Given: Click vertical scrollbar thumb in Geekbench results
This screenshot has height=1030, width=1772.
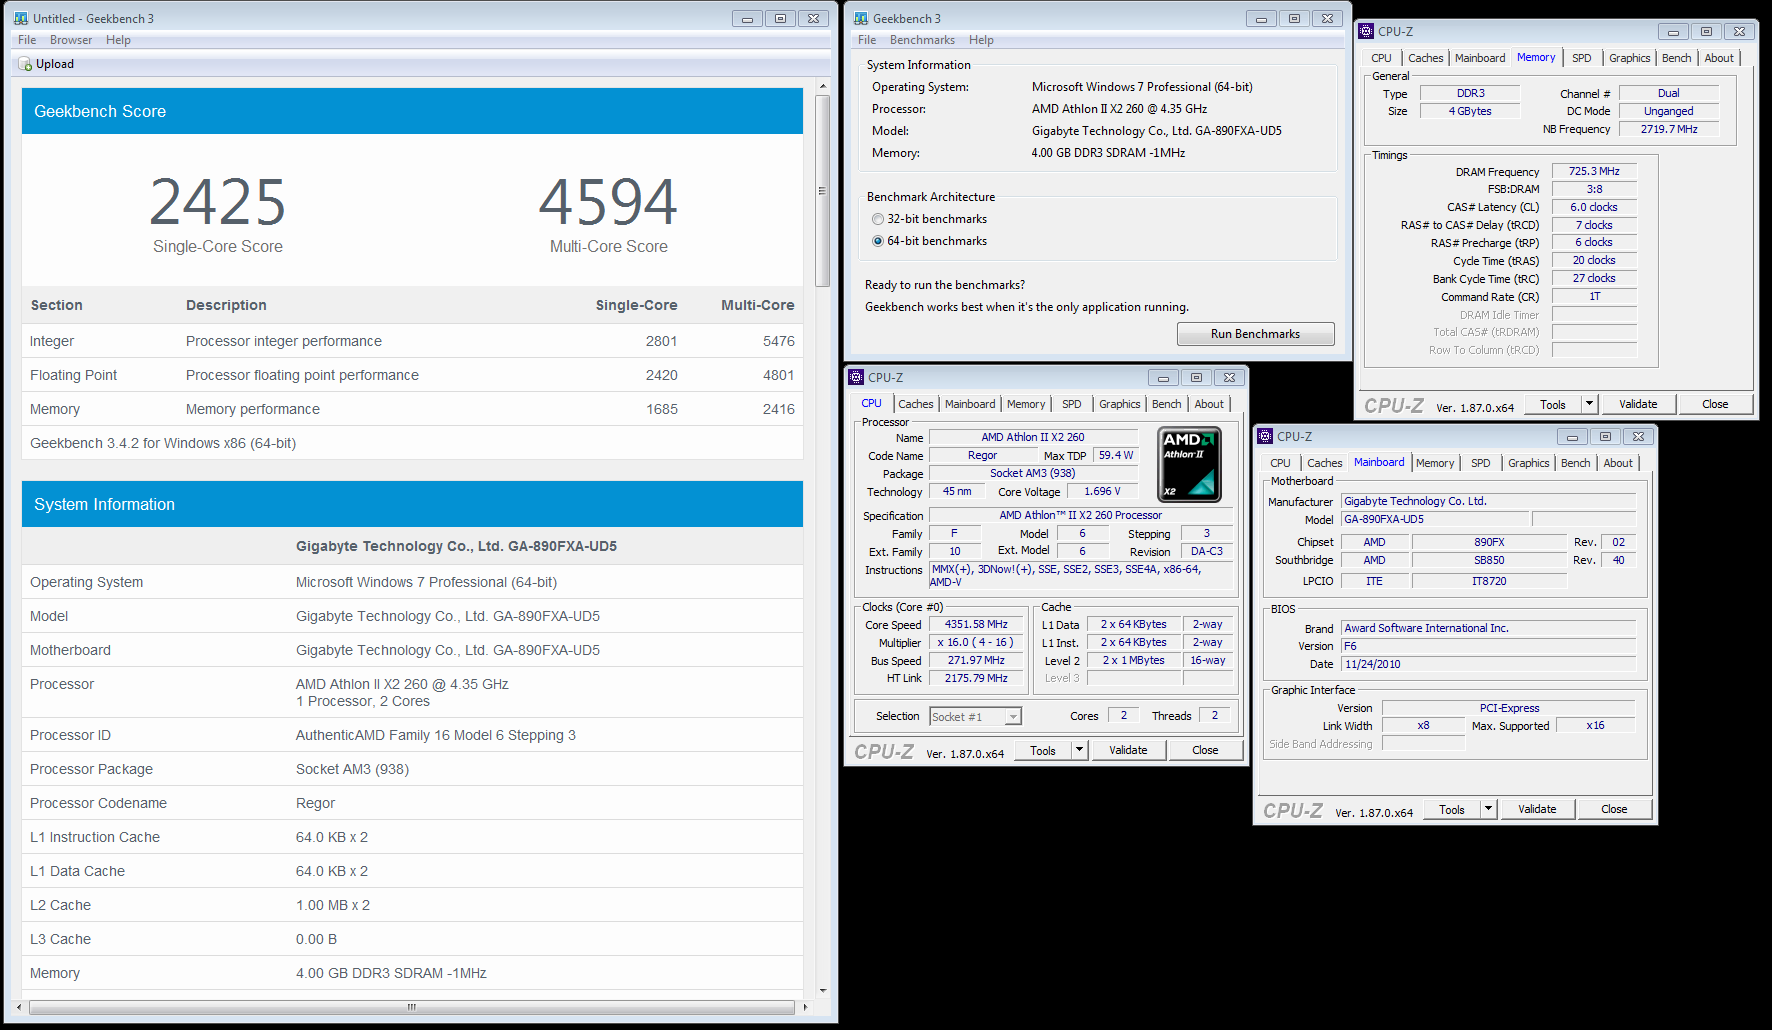Looking at the screenshot, I should [822, 190].
